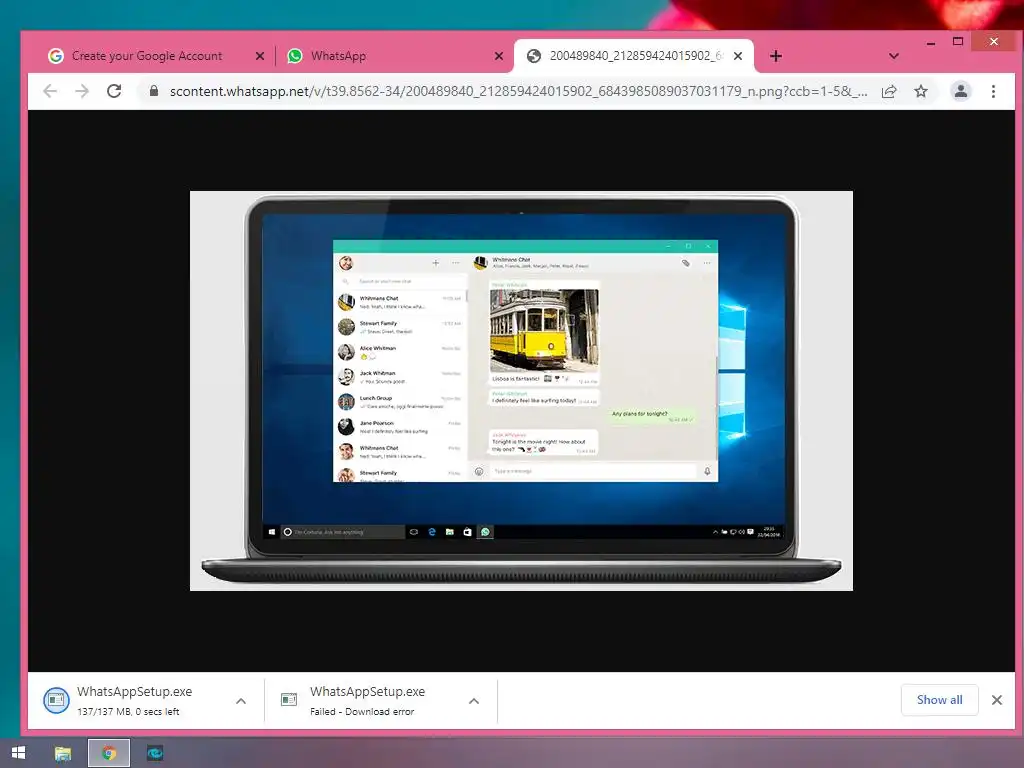This screenshot has height=768, width=1024.
Task: Click the WhatsApp favicon on second tab
Action: point(295,56)
